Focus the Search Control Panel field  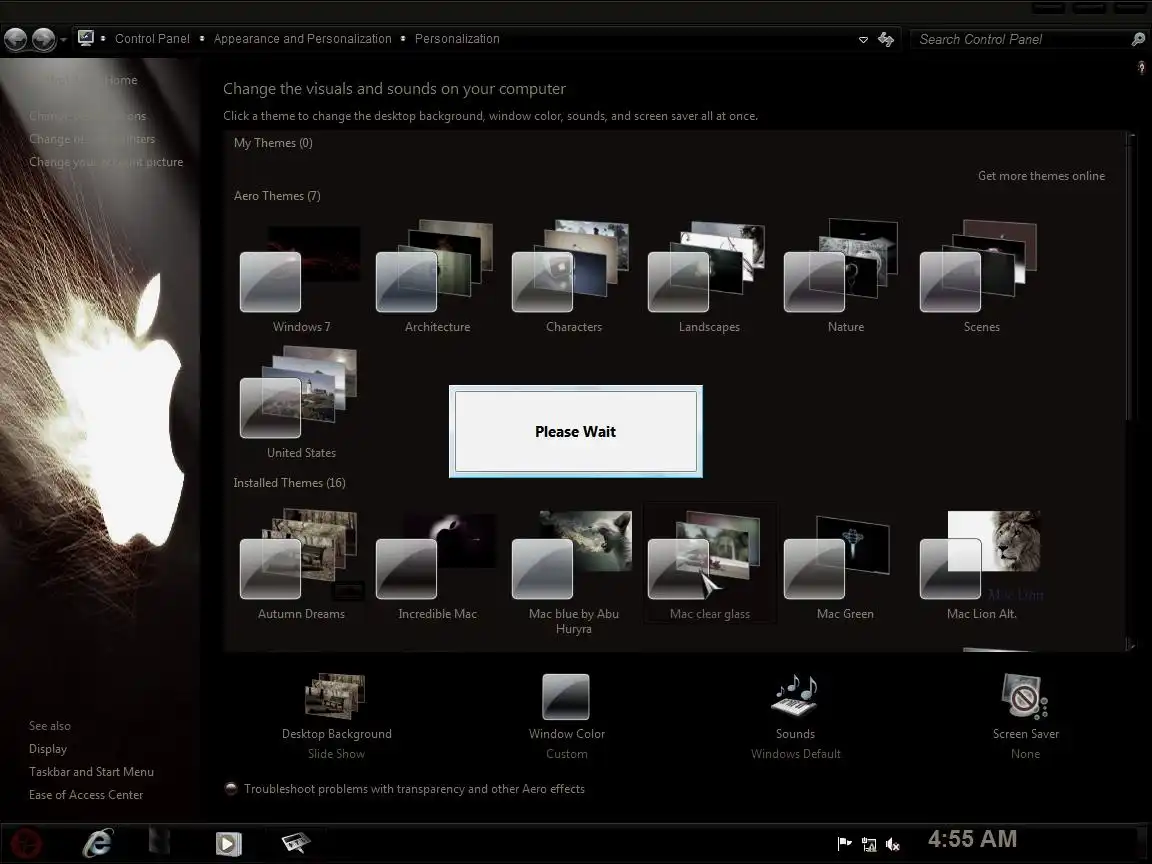pos(1021,39)
